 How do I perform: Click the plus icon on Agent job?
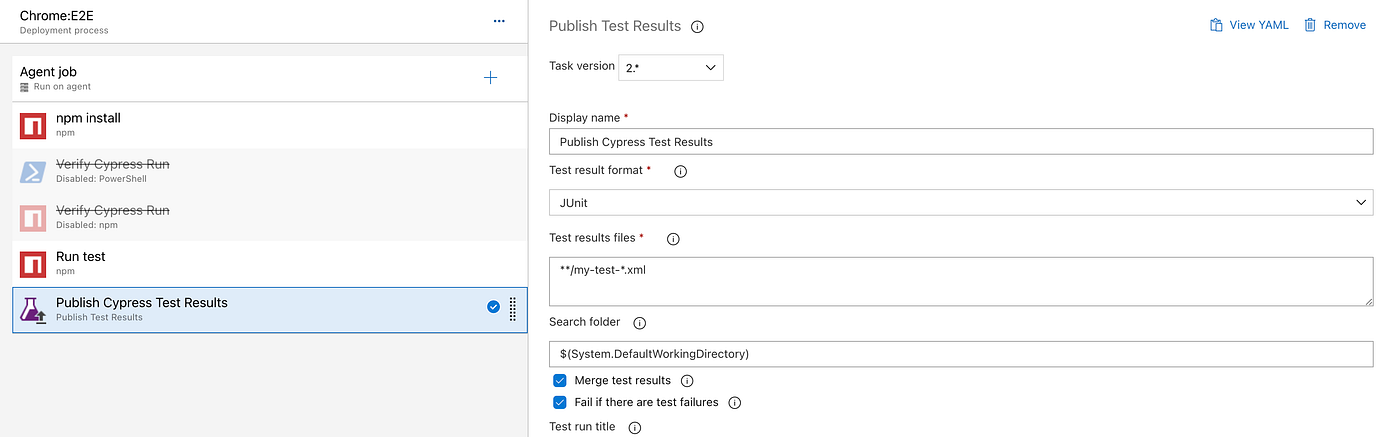coord(490,78)
